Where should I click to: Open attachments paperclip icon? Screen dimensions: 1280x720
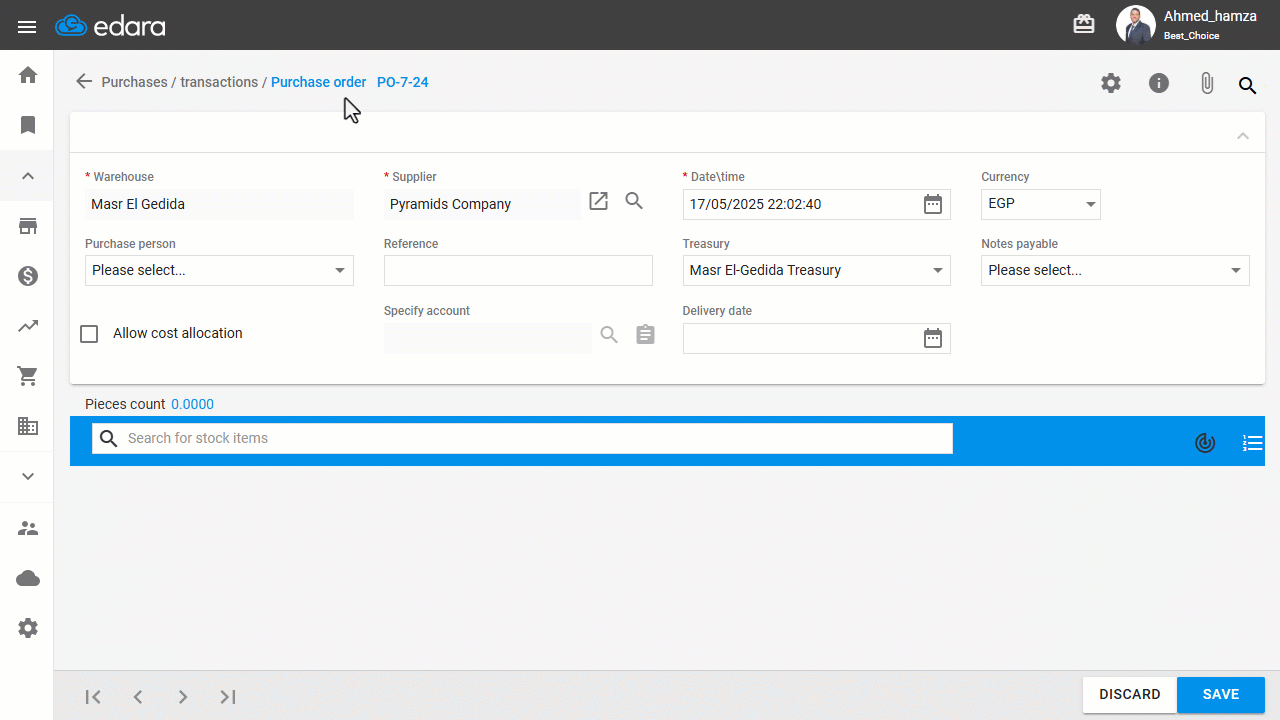pos(1207,83)
